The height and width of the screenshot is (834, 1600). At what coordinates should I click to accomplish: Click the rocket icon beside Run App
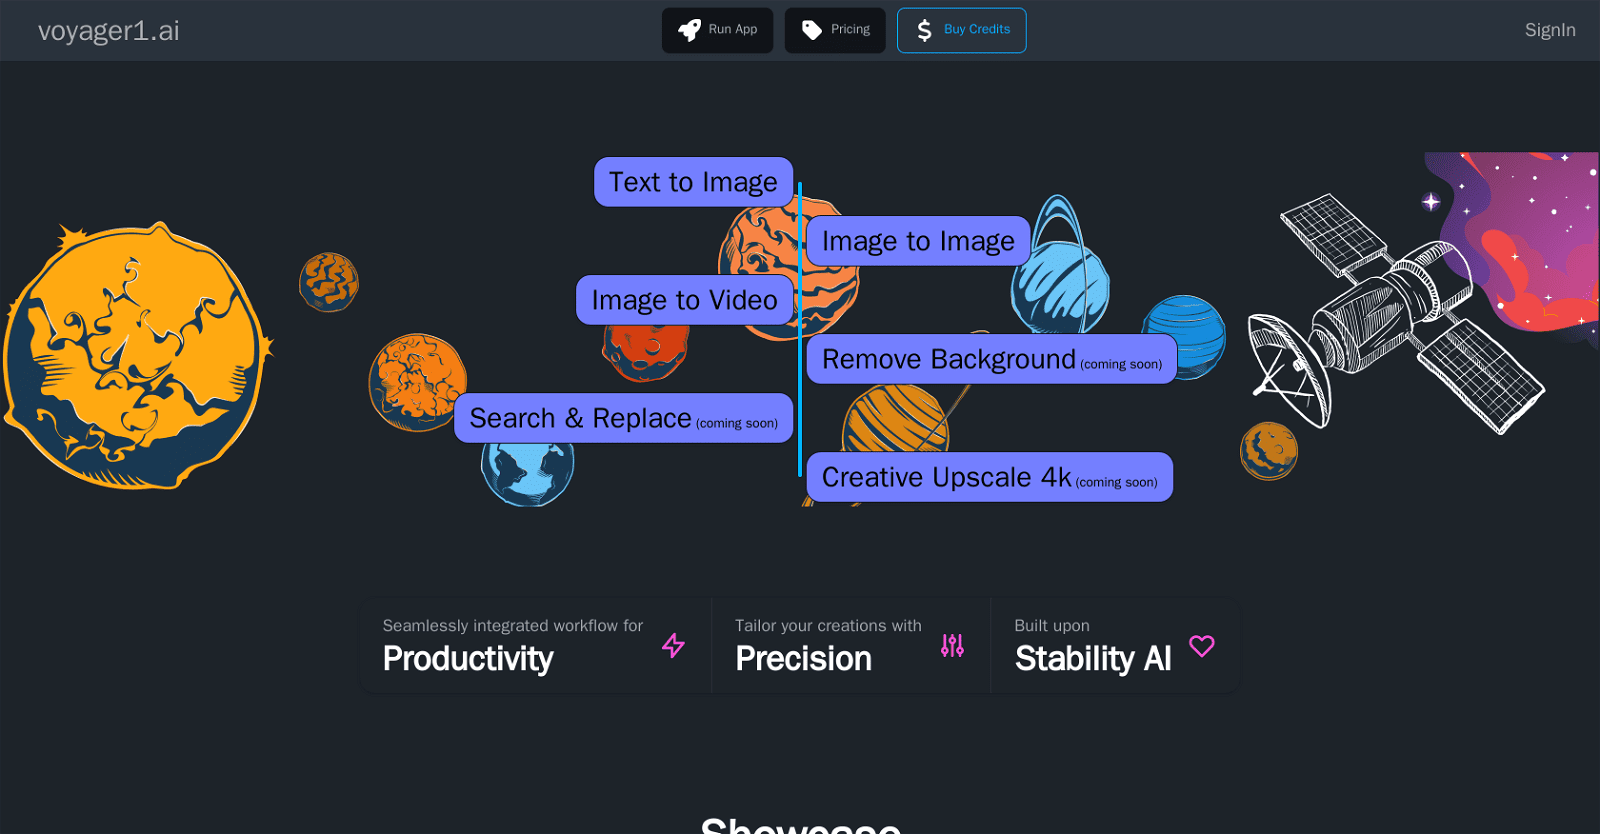[689, 30]
